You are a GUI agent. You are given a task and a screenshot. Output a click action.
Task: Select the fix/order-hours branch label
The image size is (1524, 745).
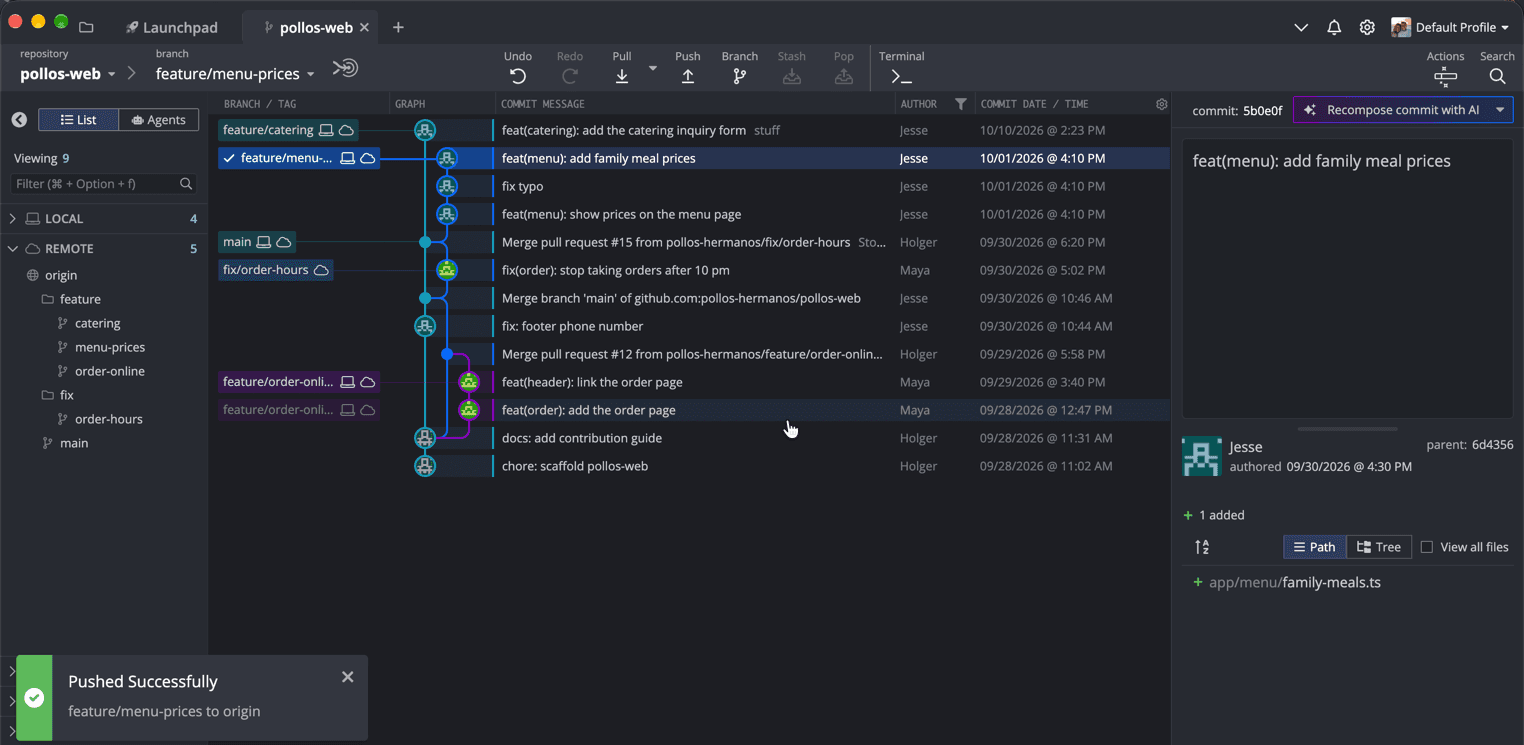[x=276, y=270]
